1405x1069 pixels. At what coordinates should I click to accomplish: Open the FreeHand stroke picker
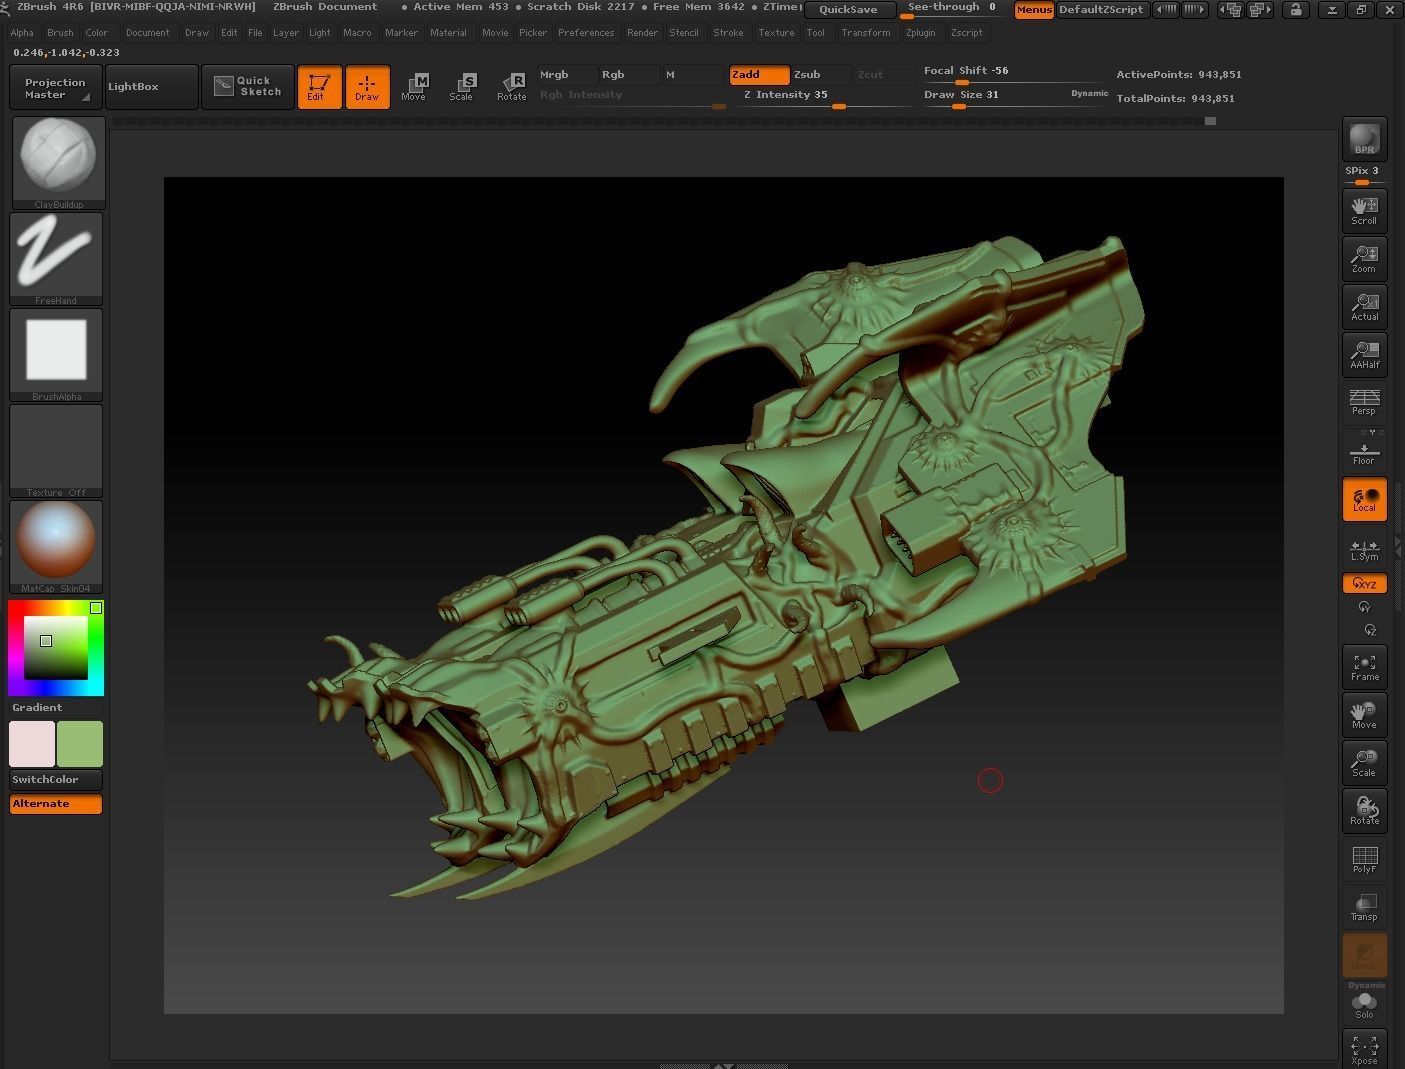(x=56, y=258)
